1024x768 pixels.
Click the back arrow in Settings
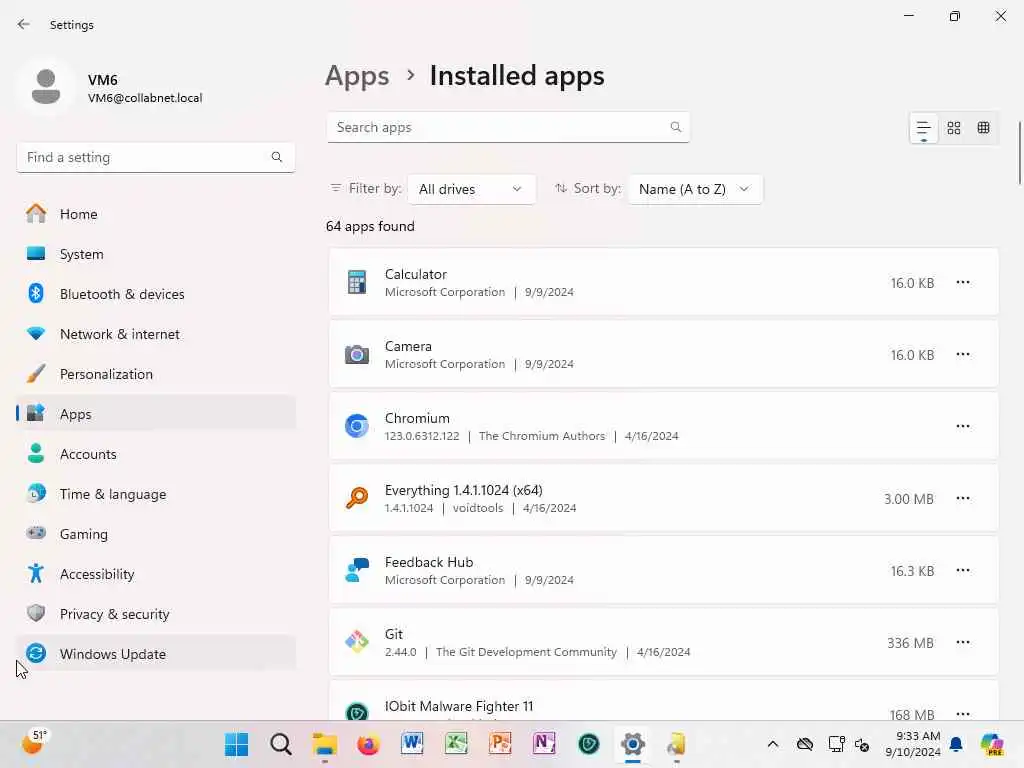coord(24,24)
